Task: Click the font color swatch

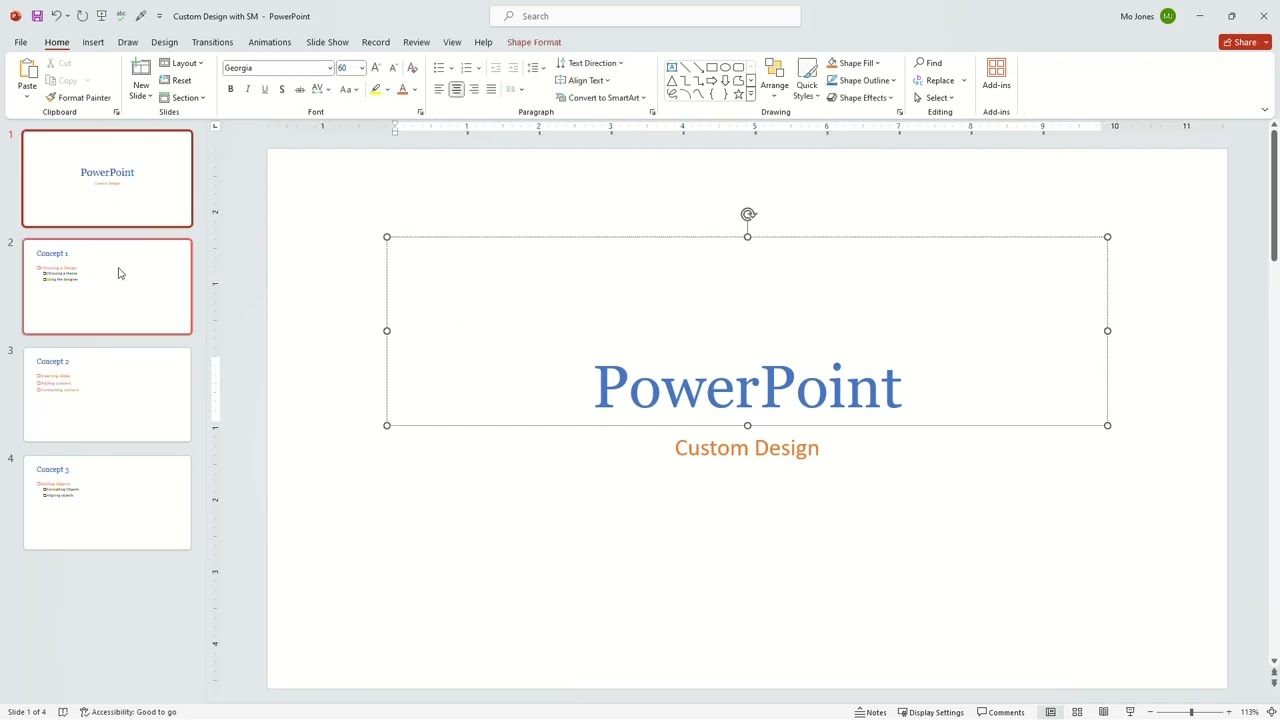Action: [x=402, y=90]
